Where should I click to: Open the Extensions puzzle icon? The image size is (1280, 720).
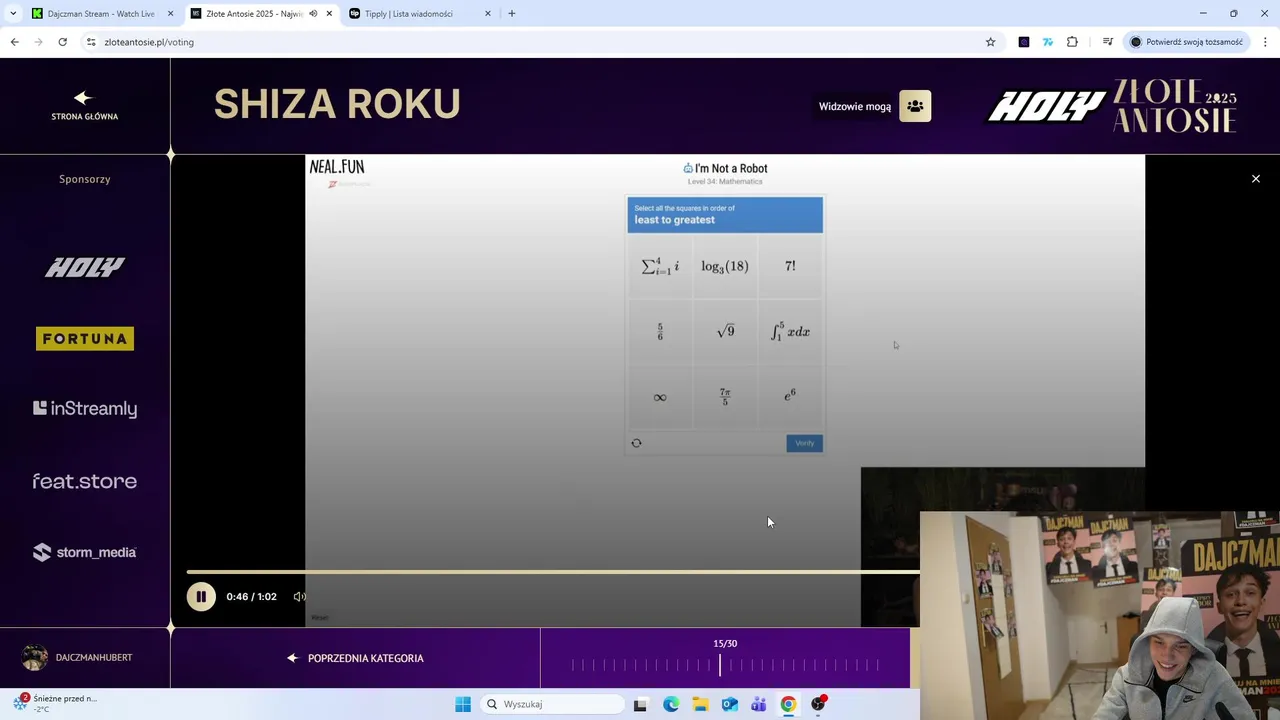tap(1072, 42)
